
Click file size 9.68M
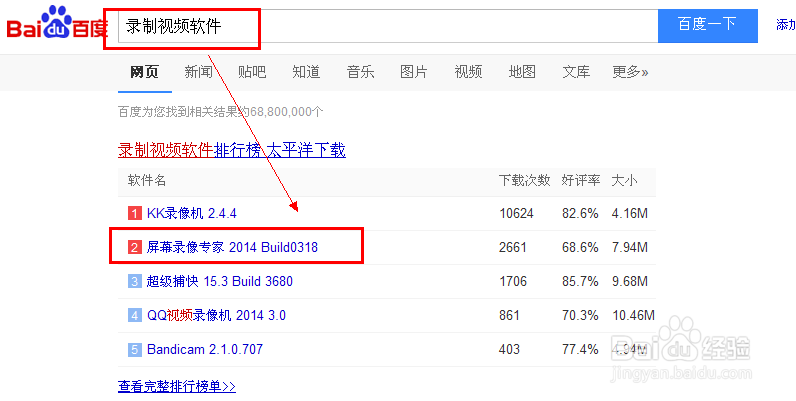coord(630,281)
